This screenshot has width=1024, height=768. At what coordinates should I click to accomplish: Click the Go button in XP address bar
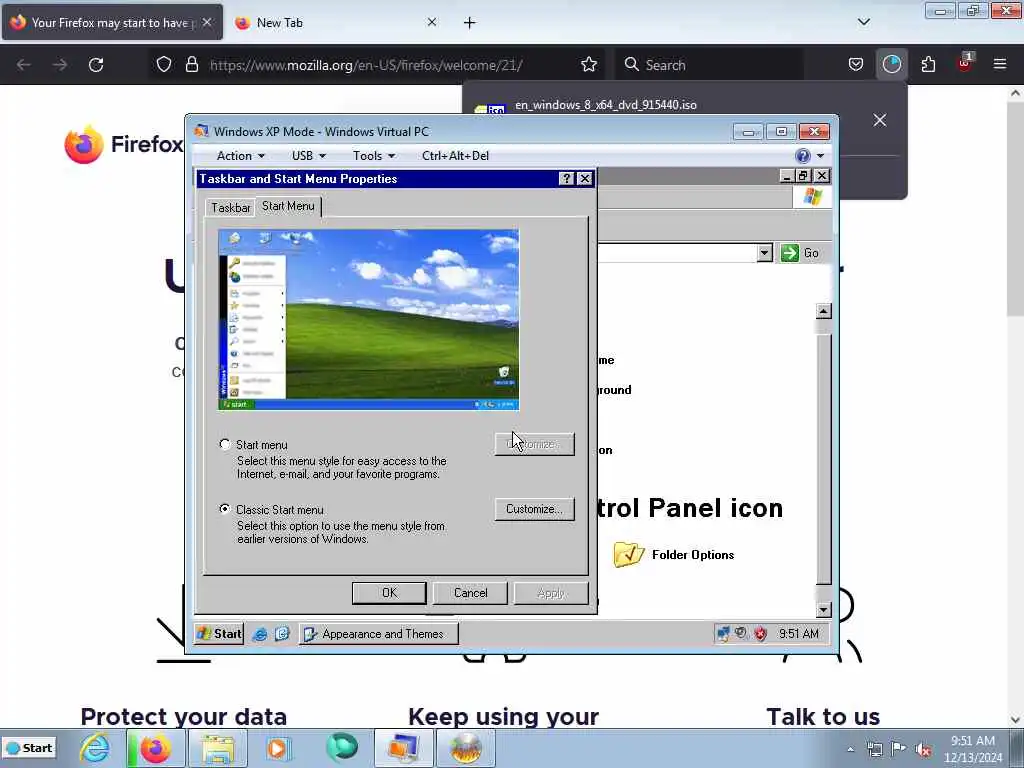tap(800, 253)
